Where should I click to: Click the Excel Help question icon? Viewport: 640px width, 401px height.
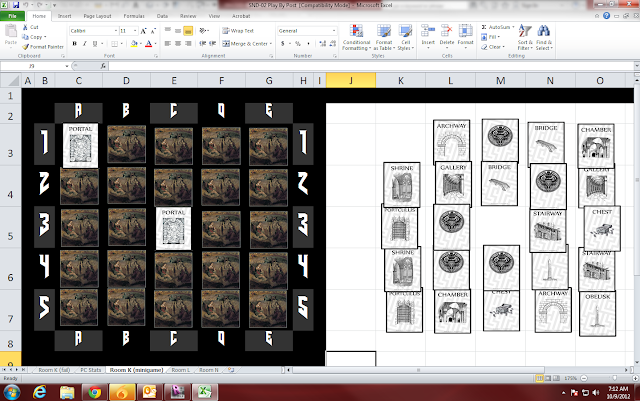(607, 16)
